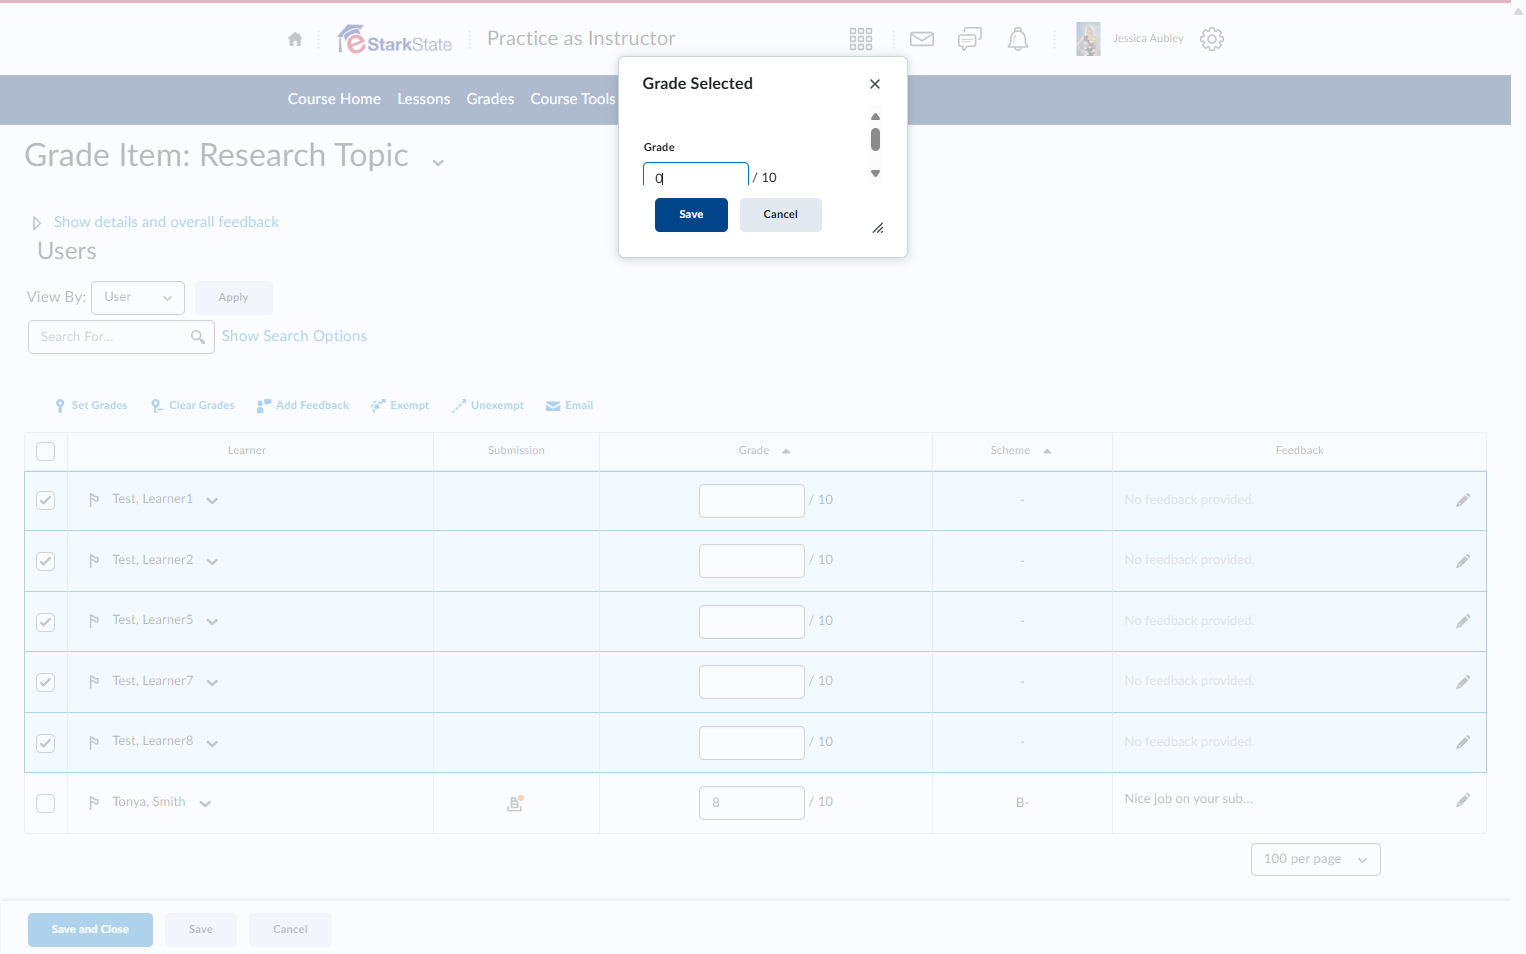Click the dialog scrollbar thumb
Image resolution: width=1526 pixels, height=954 pixels.
point(875,139)
